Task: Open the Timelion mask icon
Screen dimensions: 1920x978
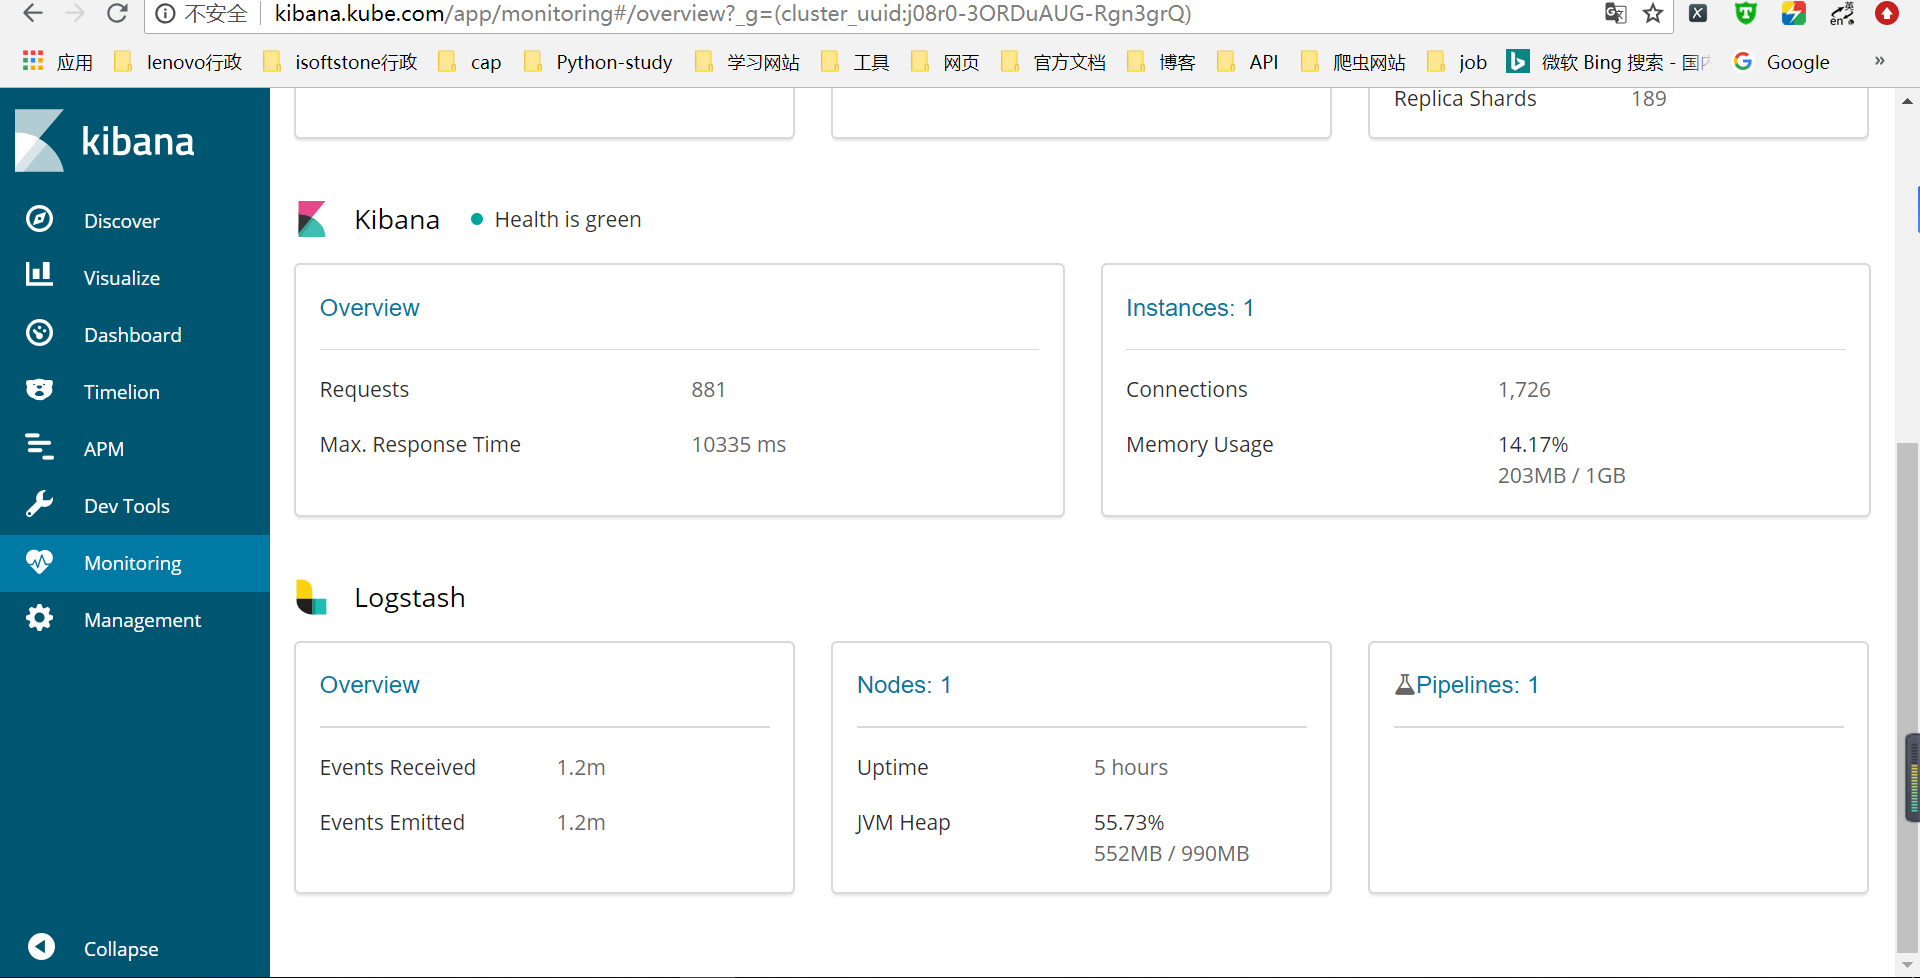Action: (x=39, y=389)
